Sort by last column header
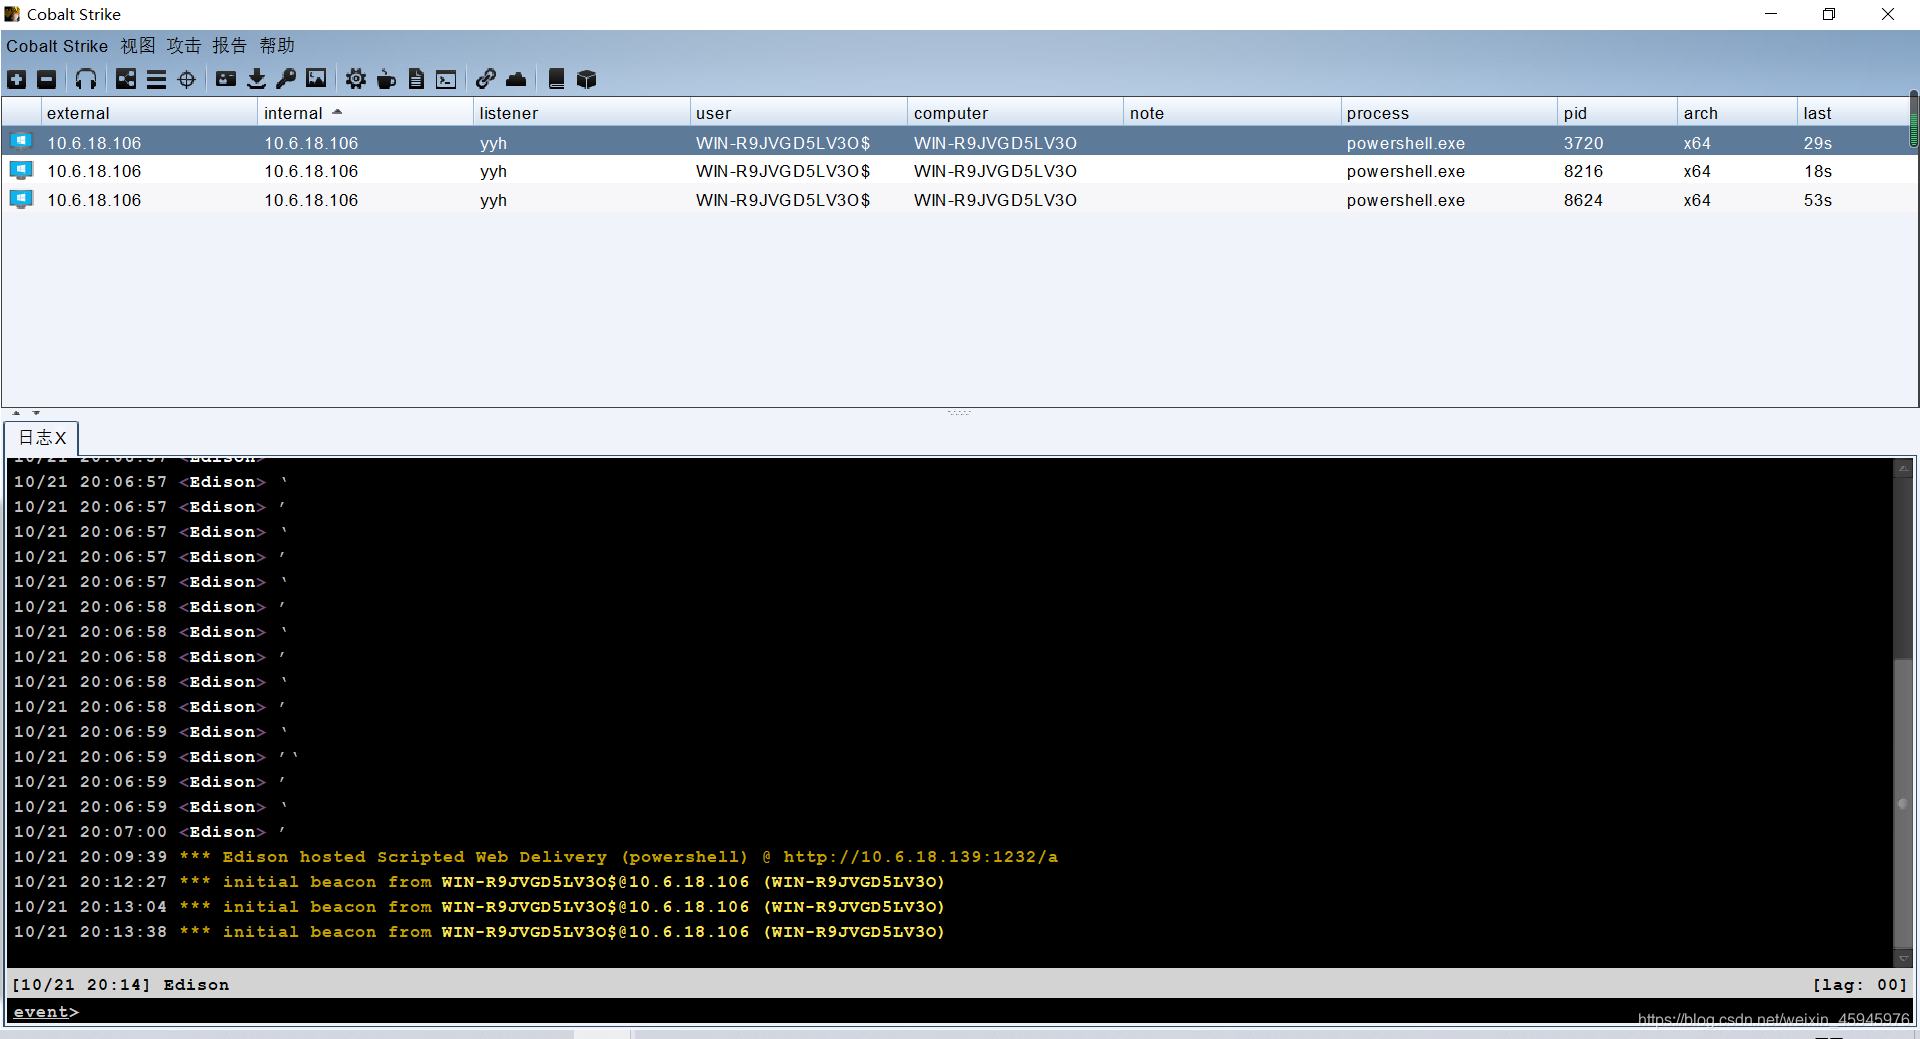This screenshot has height=1039, width=1920. coord(1852,113)
